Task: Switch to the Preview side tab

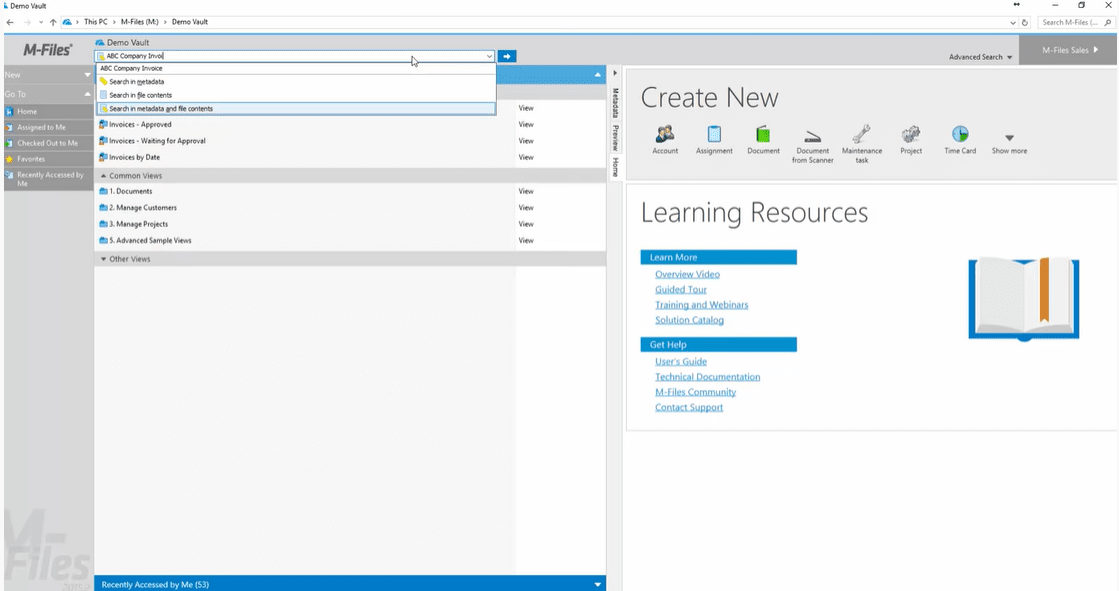Action: click(x=615, y=138)
